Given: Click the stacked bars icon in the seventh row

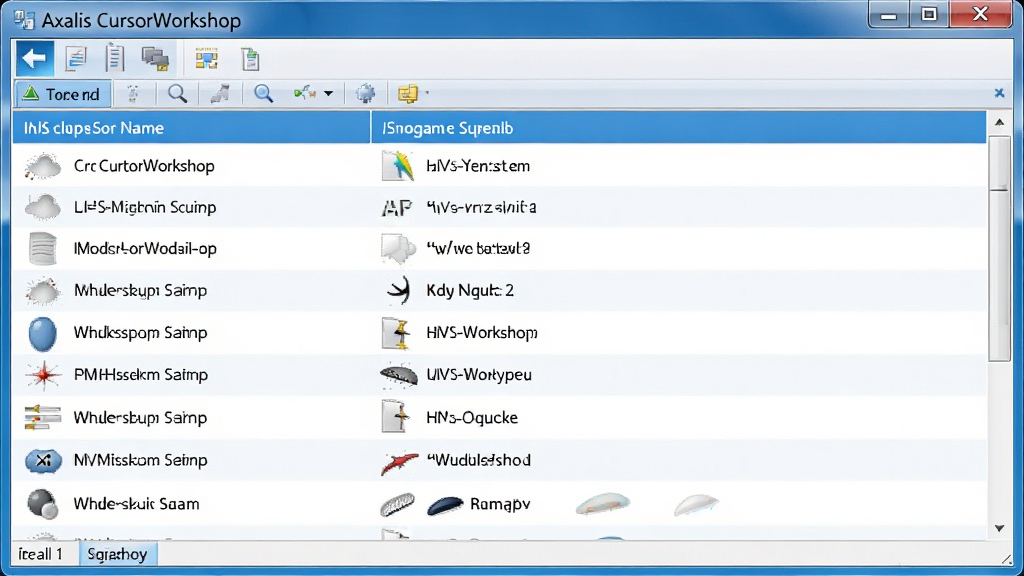Looking at the screenshot, I should pyautogui.click(x=42, y=417).
